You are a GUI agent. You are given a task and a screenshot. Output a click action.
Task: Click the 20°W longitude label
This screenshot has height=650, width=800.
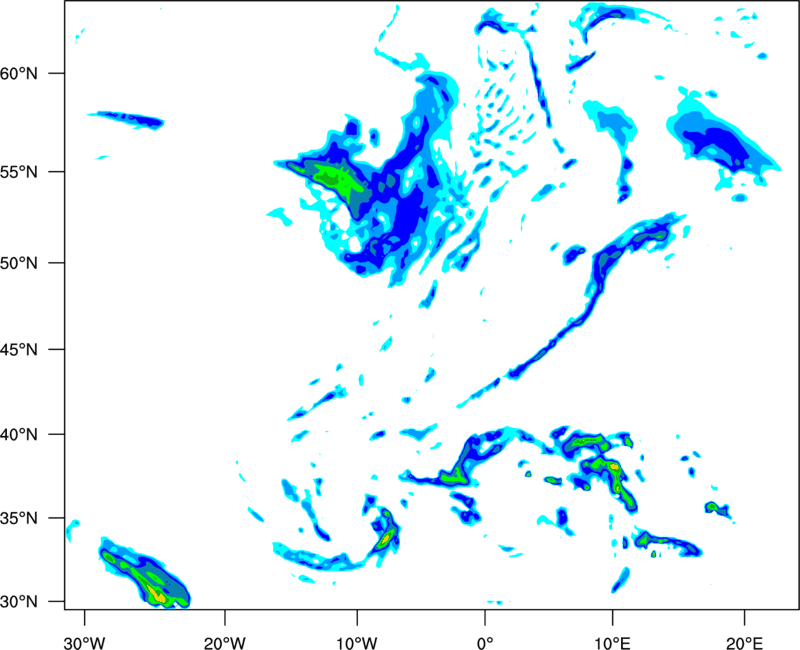pos(224,643)
